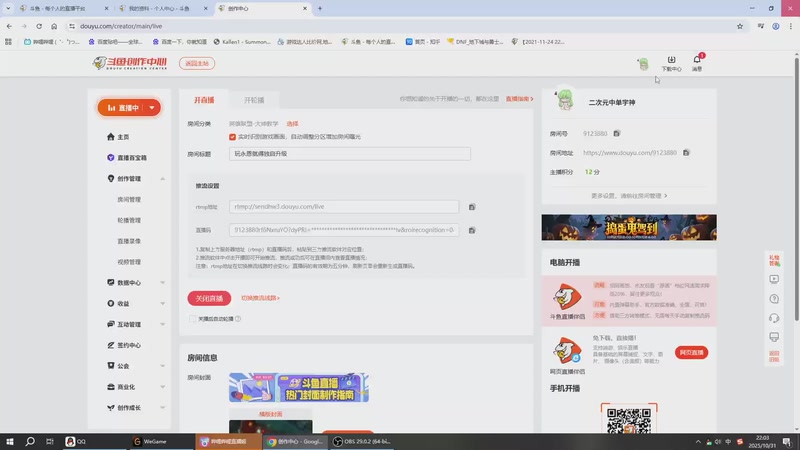Image resolution: width=800 pixels, height=450 pixels.
Task: Open the 消息 notification bell
Action: point(697,63)
